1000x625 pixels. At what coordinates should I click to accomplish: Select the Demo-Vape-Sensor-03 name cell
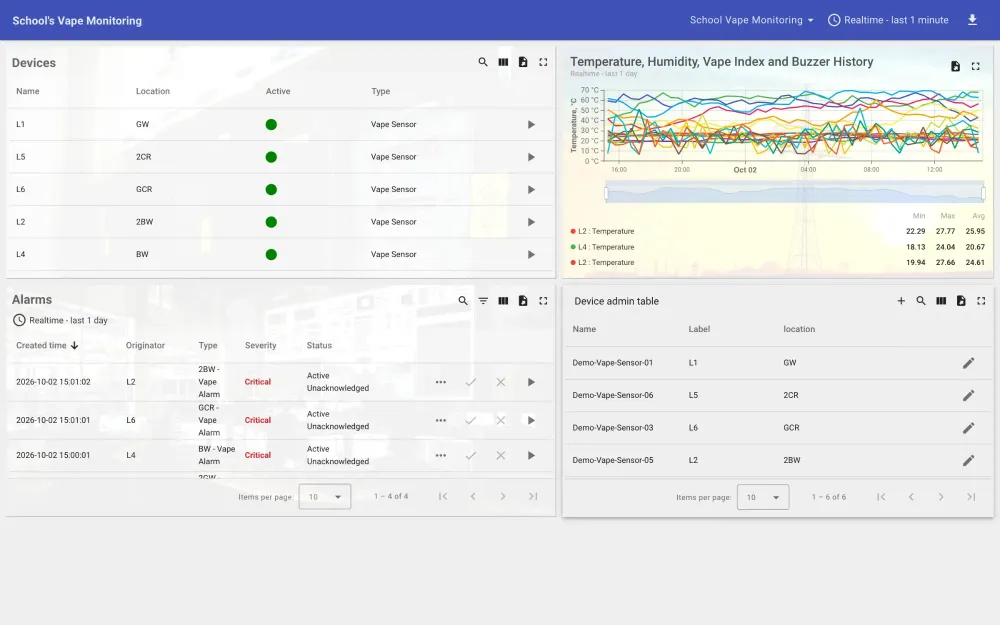612,428
